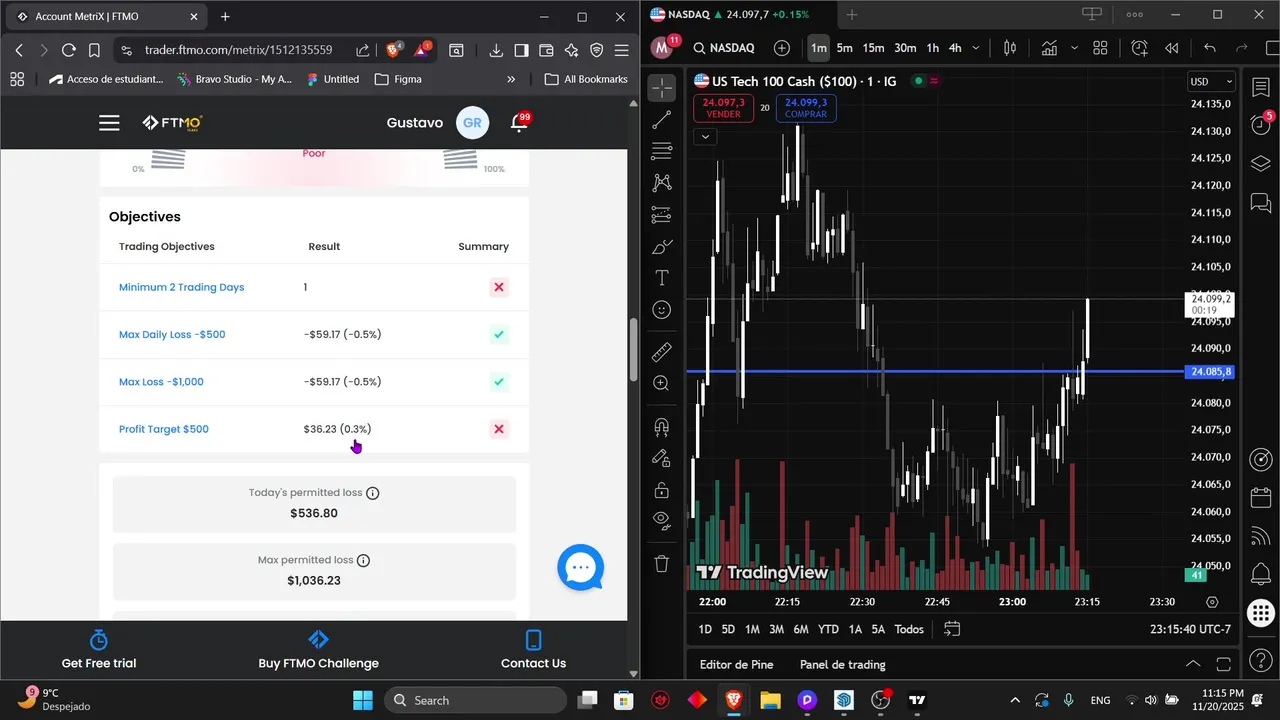This screenshot has height=720, width=1280.
Task: Open the FTMO hamburger menu
Action: [109, 122]
